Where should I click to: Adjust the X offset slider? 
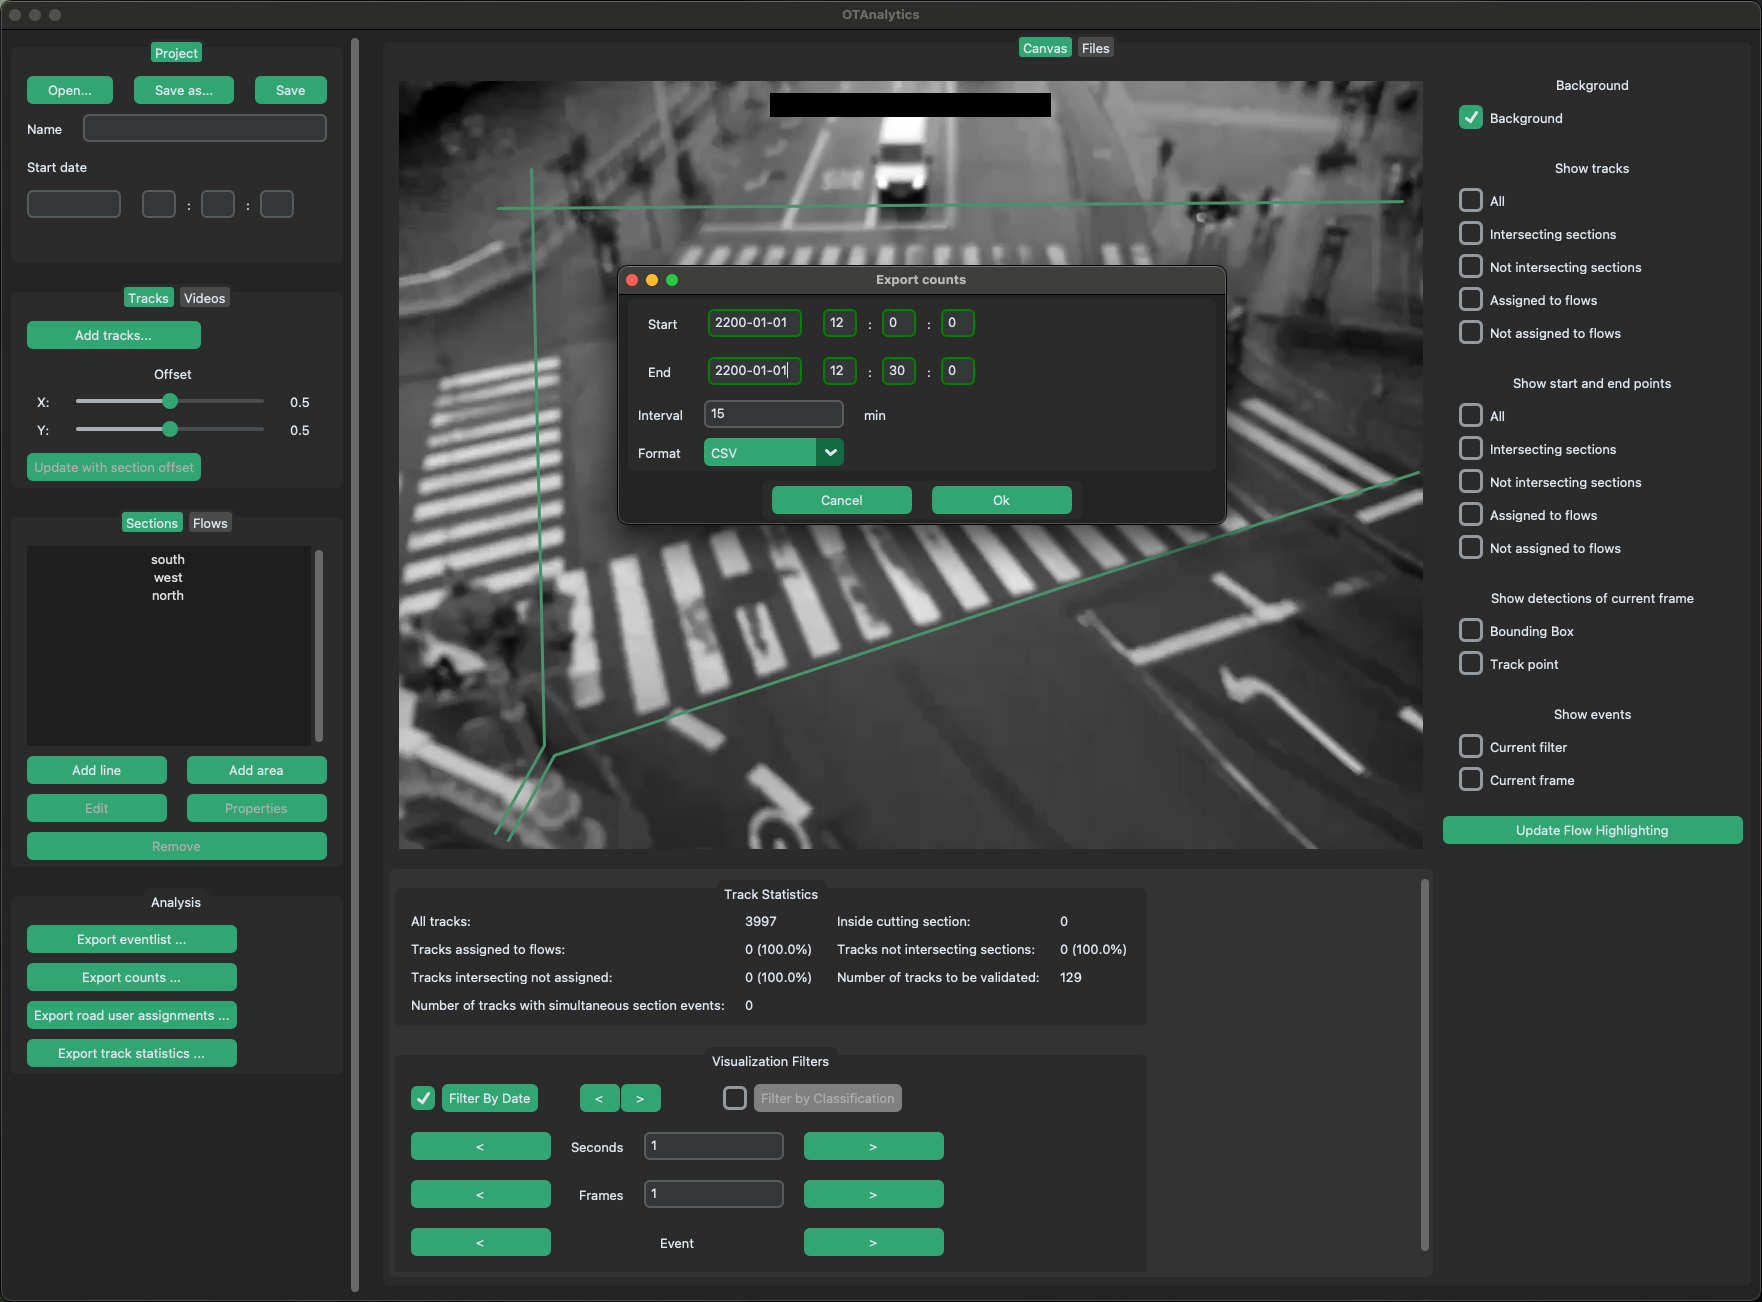168,401
